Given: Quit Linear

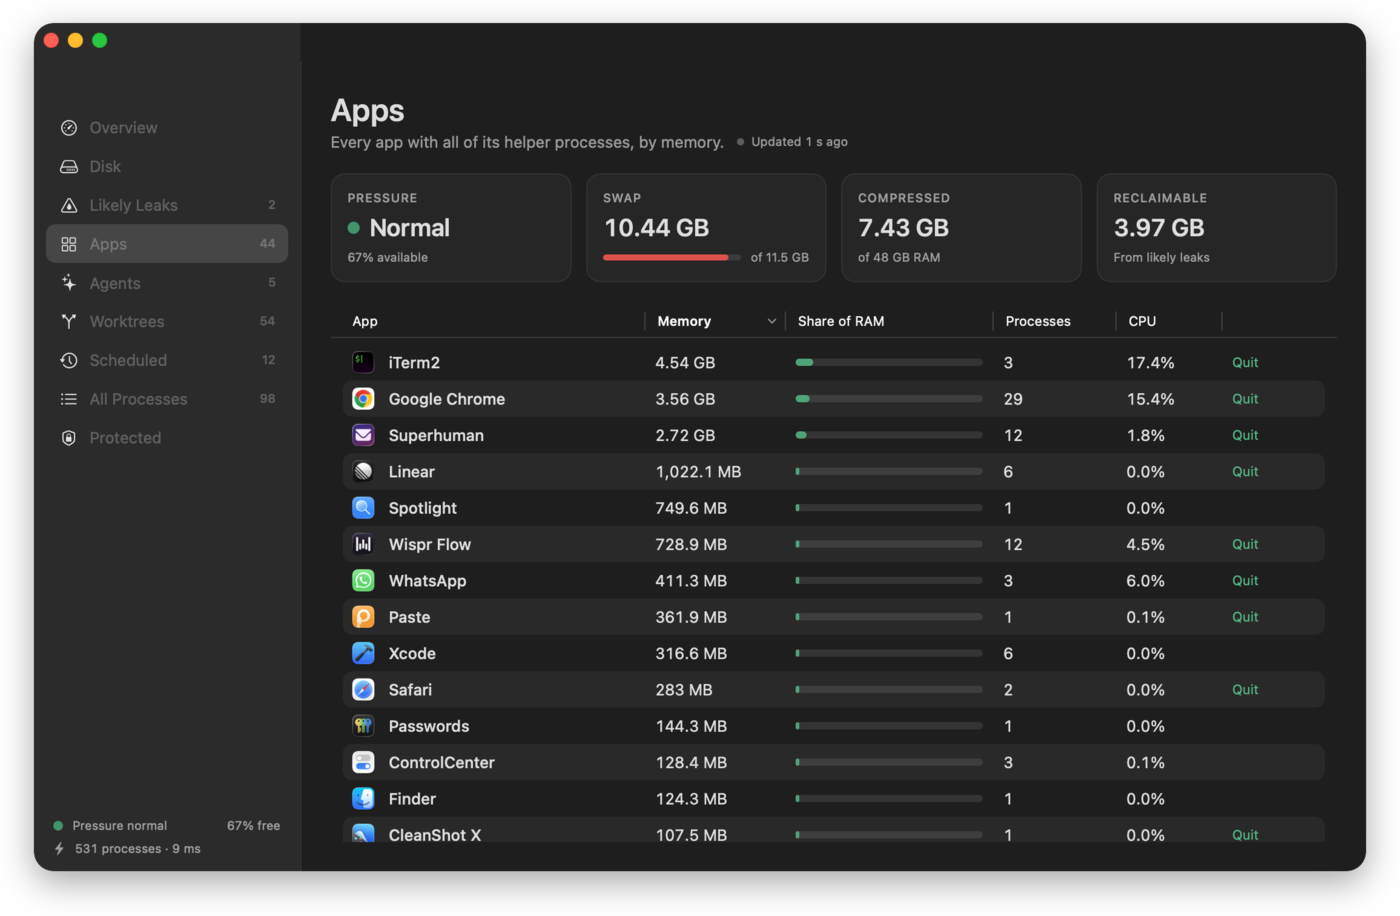Looking at the screenshot, I should pyautogui.click(x=1245, y=471).
